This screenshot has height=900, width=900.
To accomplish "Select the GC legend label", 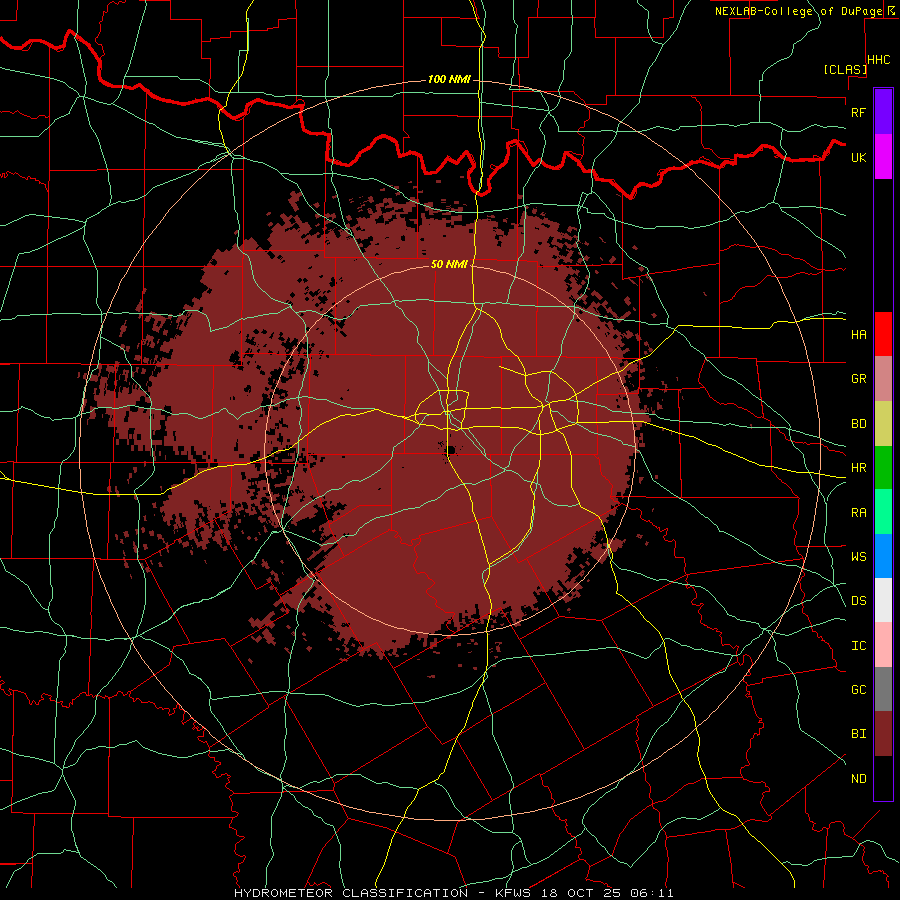I will tap(859, 690).
